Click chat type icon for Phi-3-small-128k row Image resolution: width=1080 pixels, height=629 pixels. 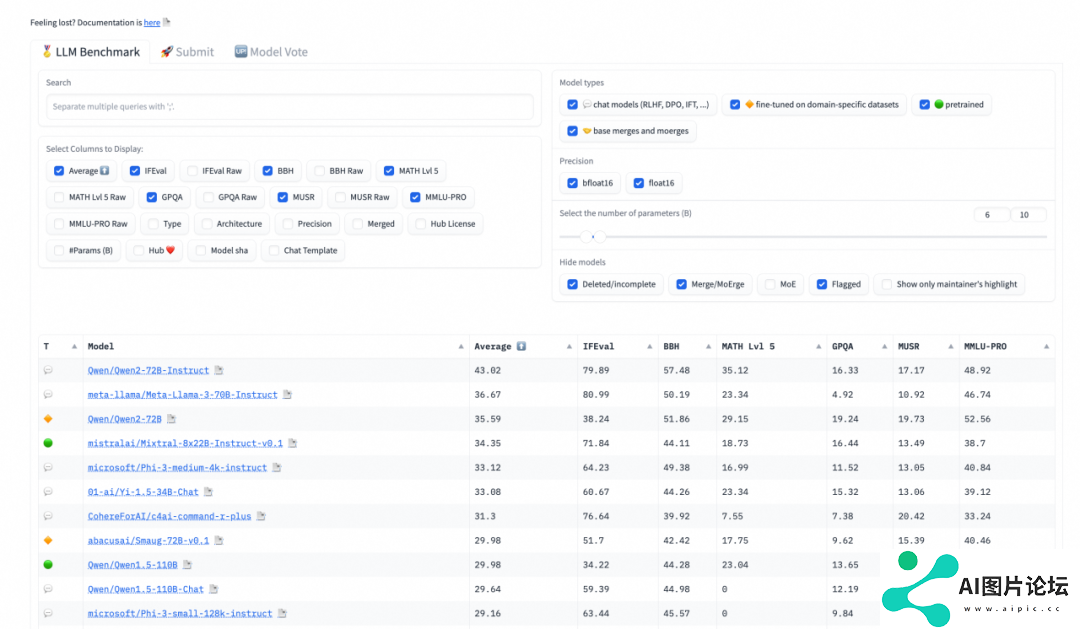48,613
